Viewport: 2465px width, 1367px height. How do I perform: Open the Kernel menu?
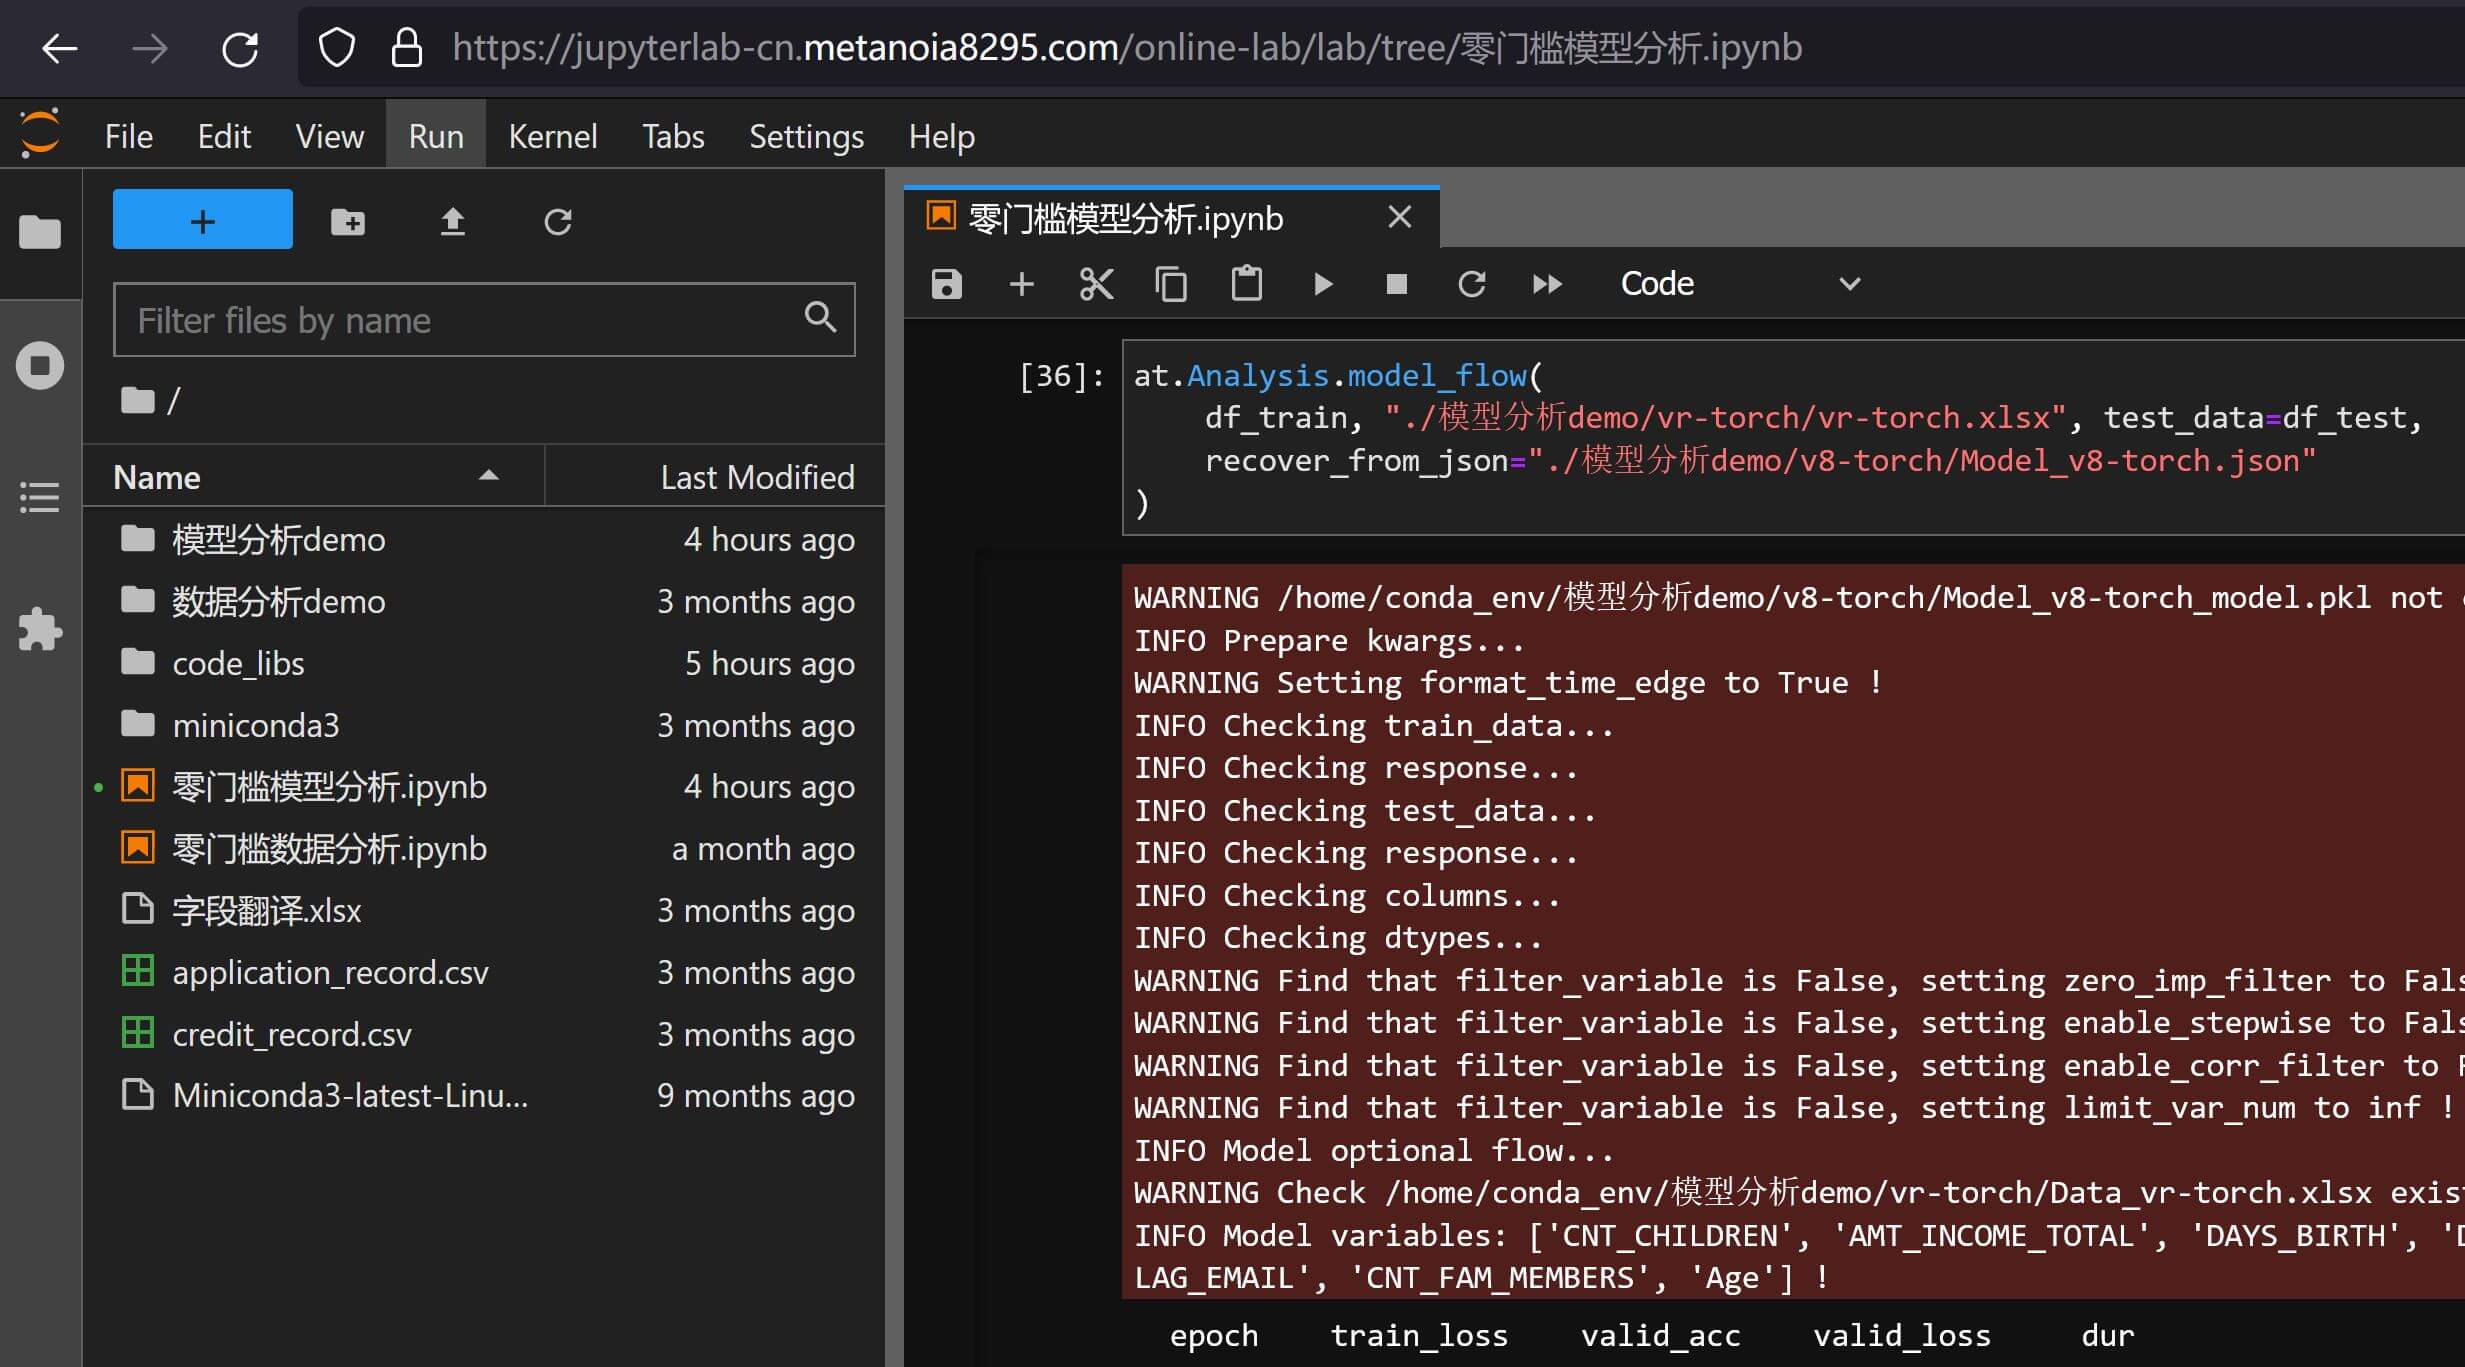point(552,136)
